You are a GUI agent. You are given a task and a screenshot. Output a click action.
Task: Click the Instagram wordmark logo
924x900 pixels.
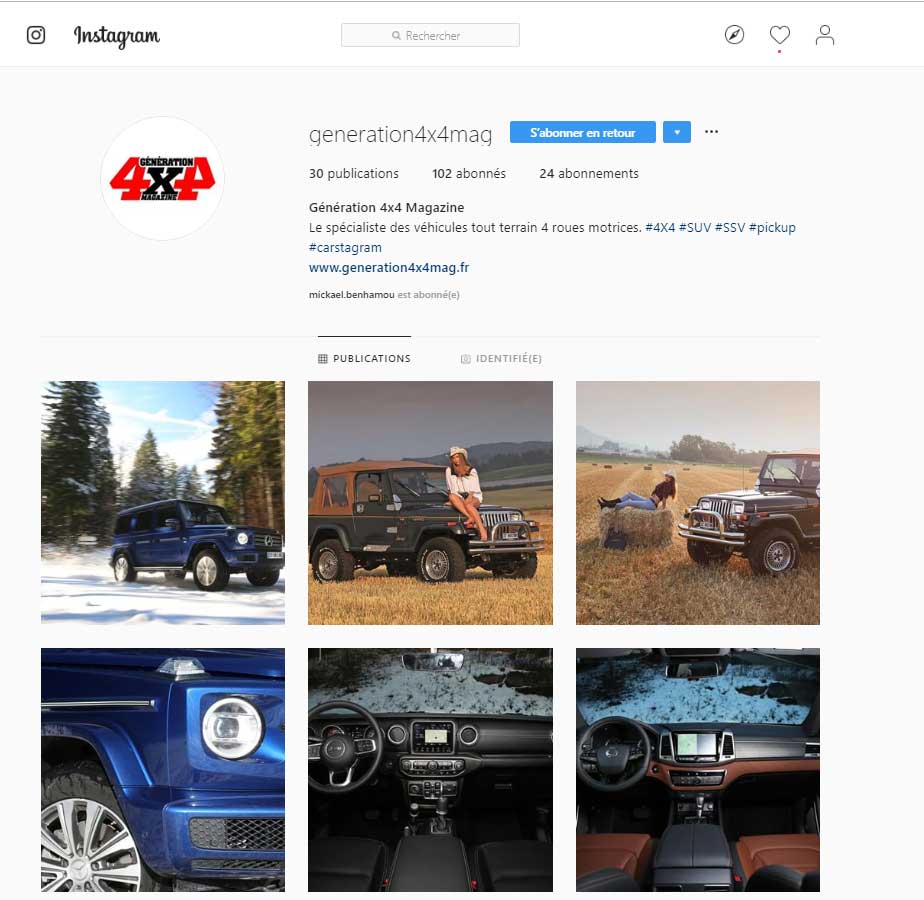[117, 37]
